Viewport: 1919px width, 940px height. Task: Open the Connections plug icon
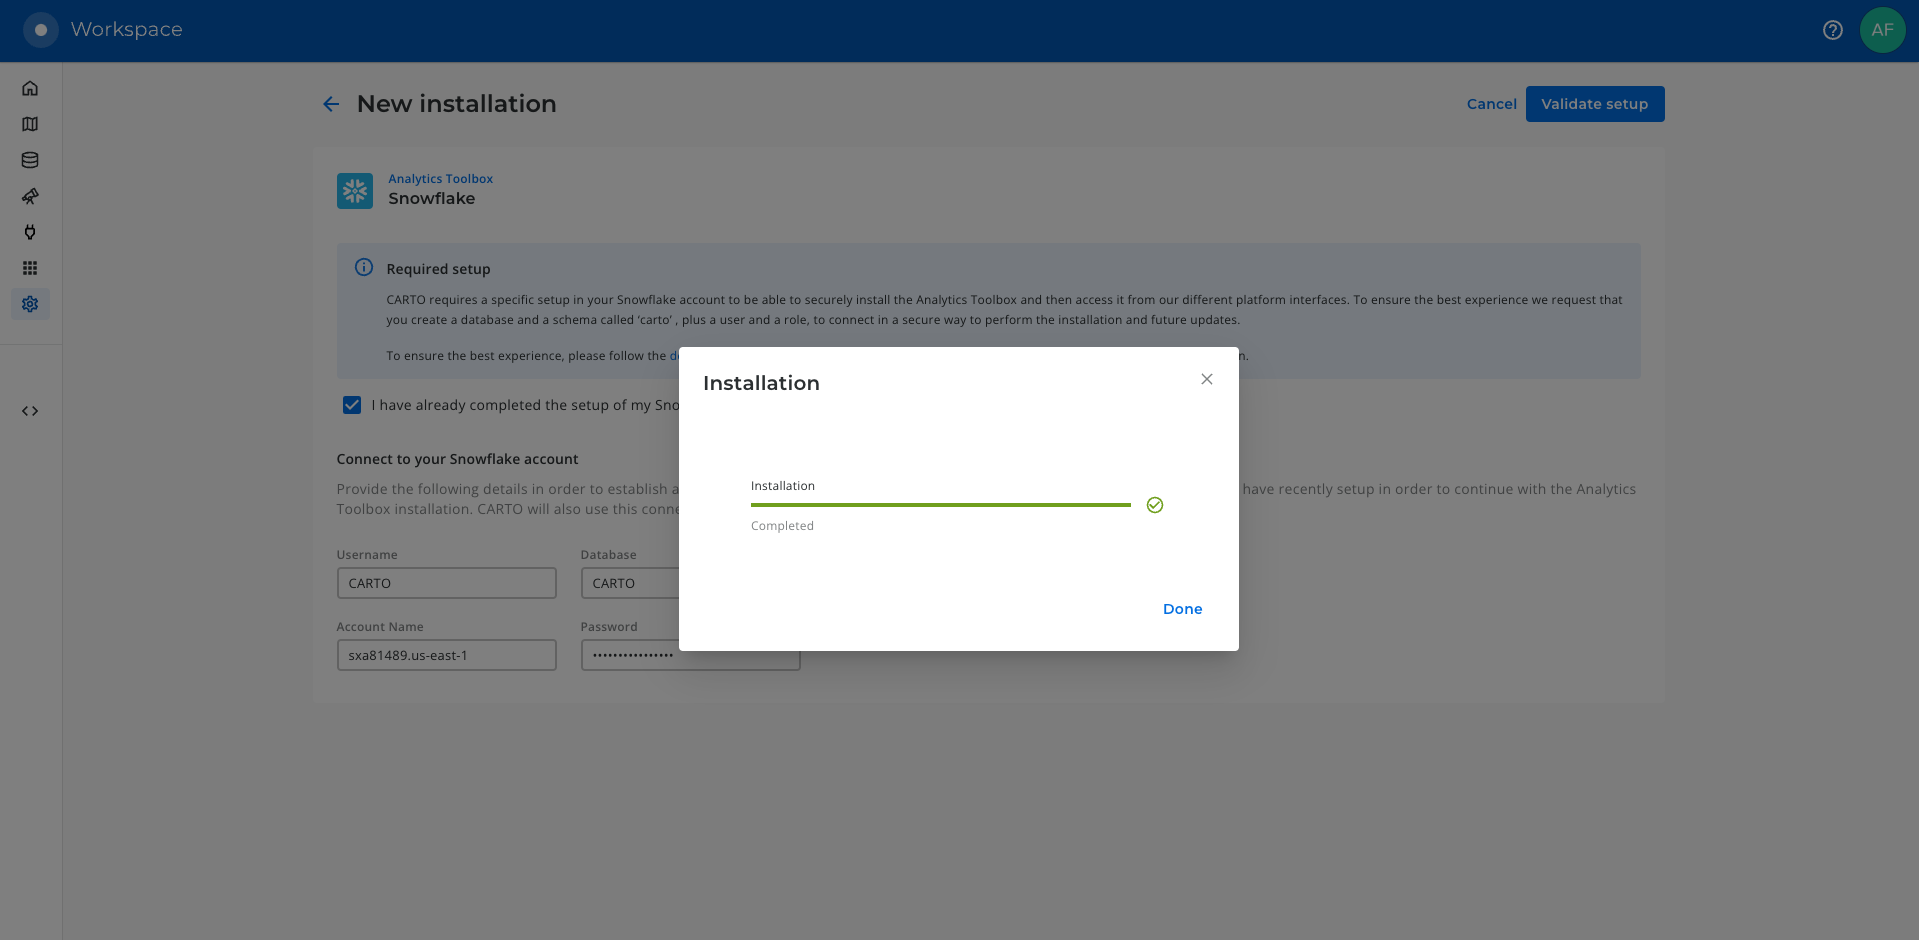tap(30, 232)
